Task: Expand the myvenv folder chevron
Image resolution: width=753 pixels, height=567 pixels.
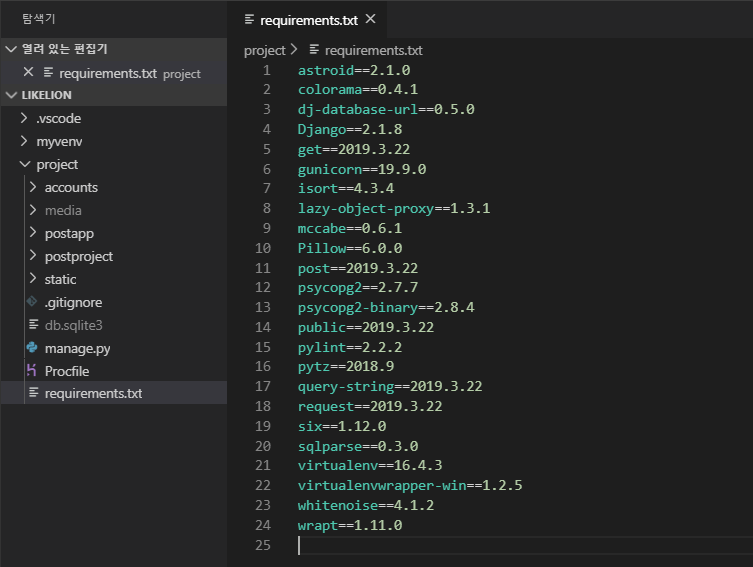Action: (x=24, y=141)
